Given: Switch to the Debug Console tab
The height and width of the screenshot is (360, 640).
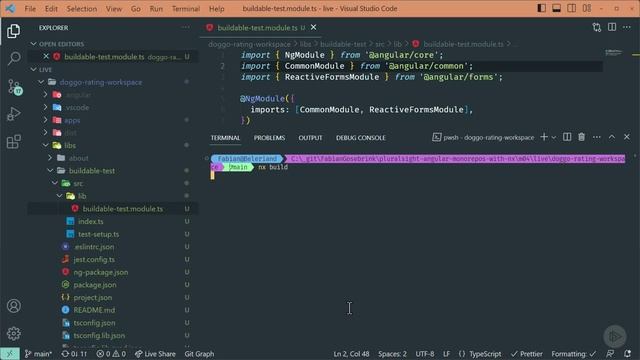Looking at the screenshot, I should (x=360, y=138).
